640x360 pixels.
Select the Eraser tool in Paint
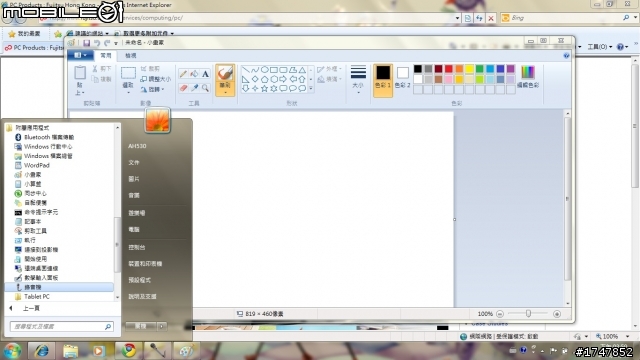pos(183,88)
